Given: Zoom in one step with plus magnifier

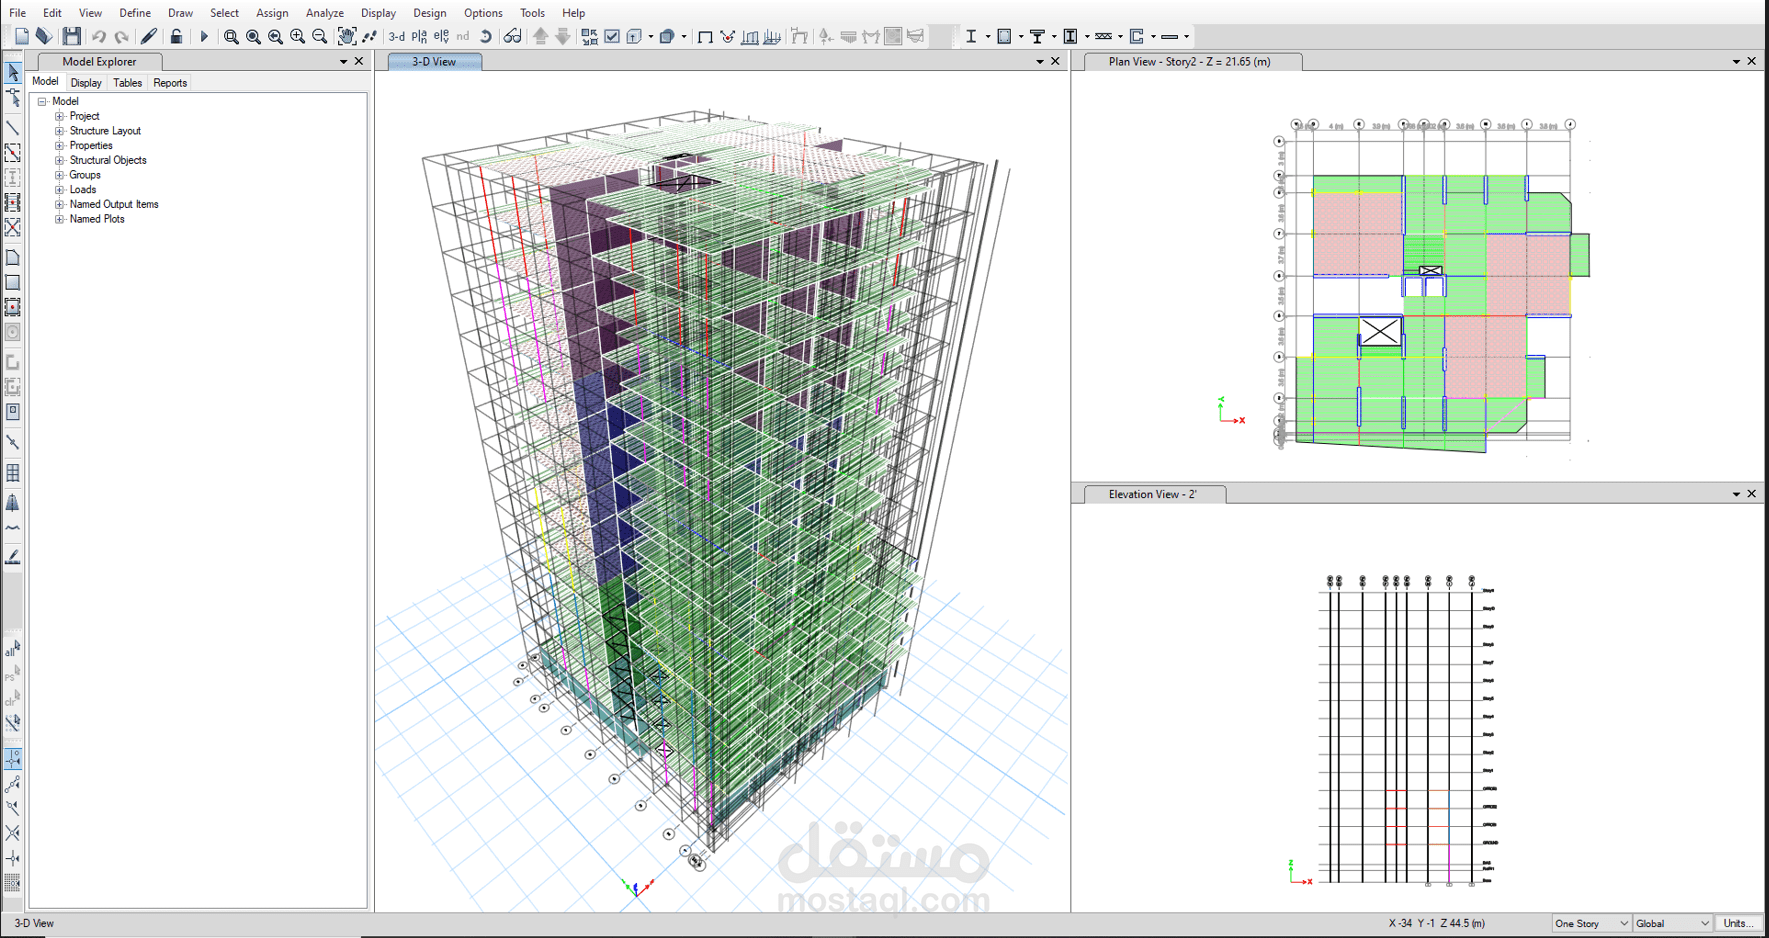Looking at the screenshot, I should click(x=297, y=37).
